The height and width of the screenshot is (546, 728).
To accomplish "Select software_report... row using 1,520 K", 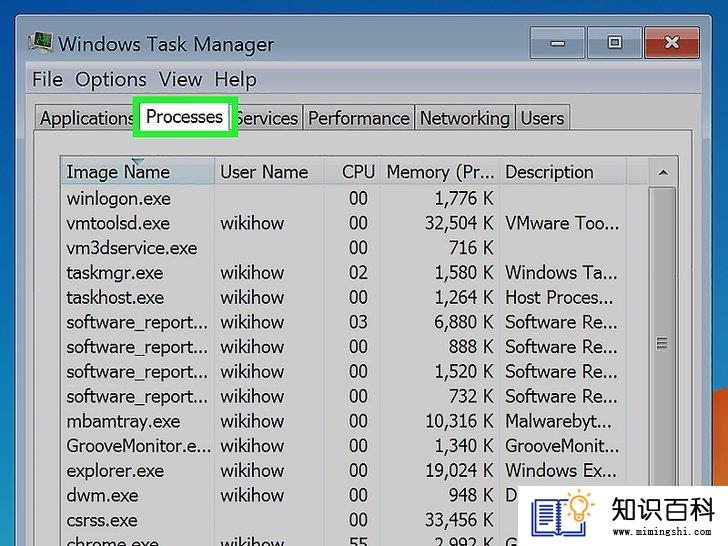I will click(355, 372).
